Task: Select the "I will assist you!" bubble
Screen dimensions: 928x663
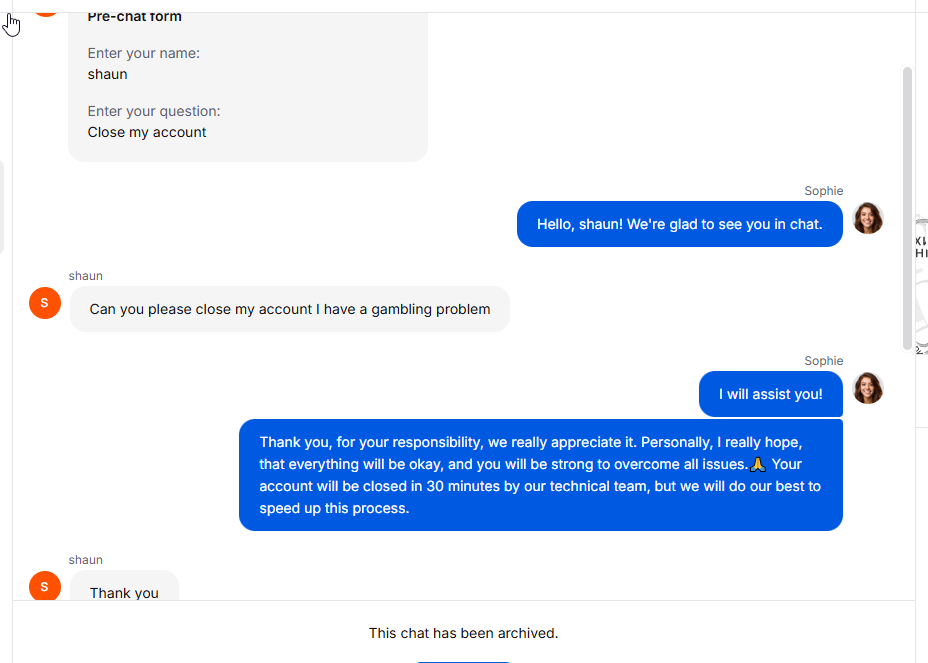Action: tap(770, 394)
